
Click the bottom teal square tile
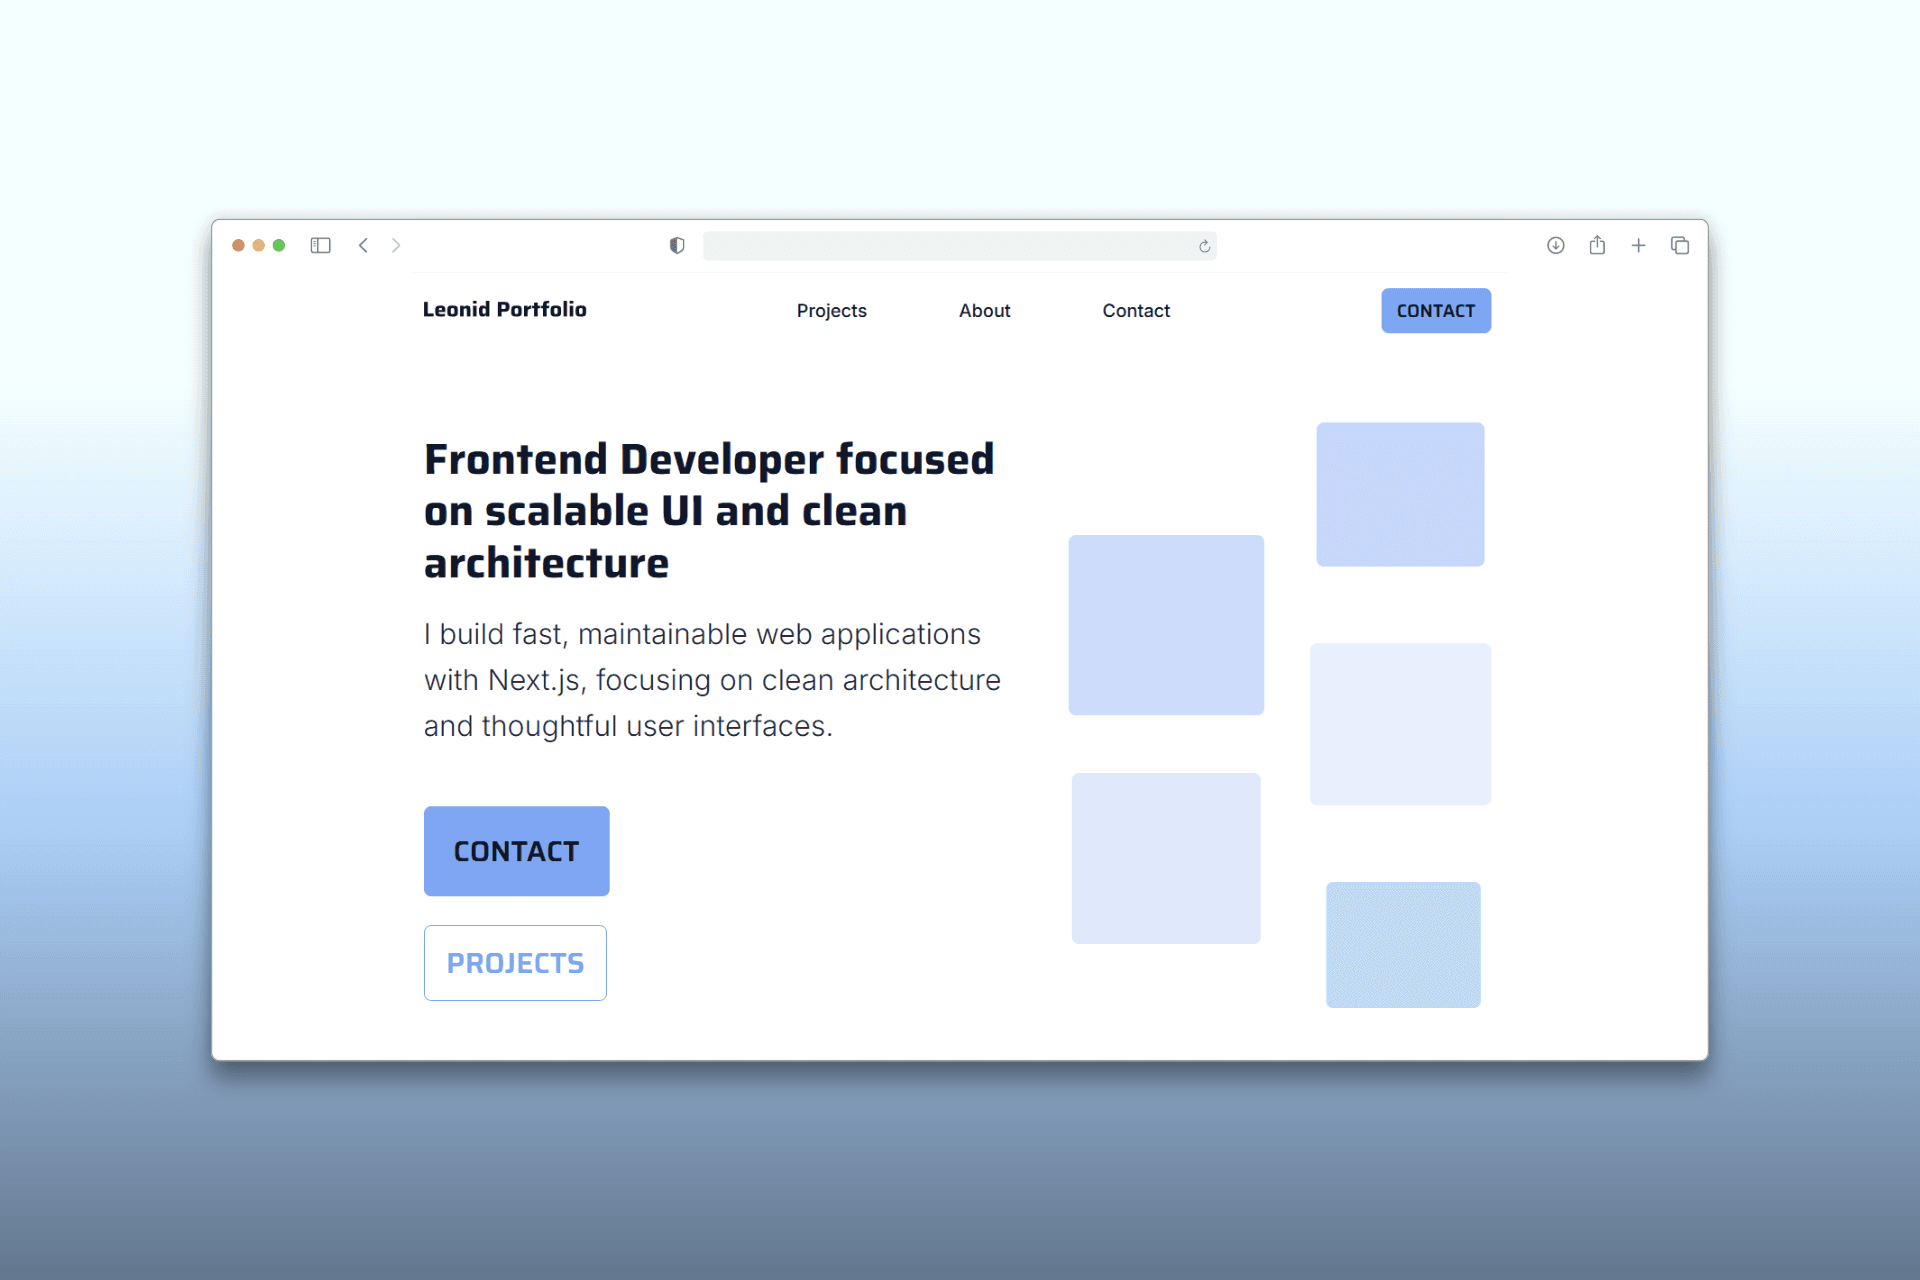[x=1402, y=944]
